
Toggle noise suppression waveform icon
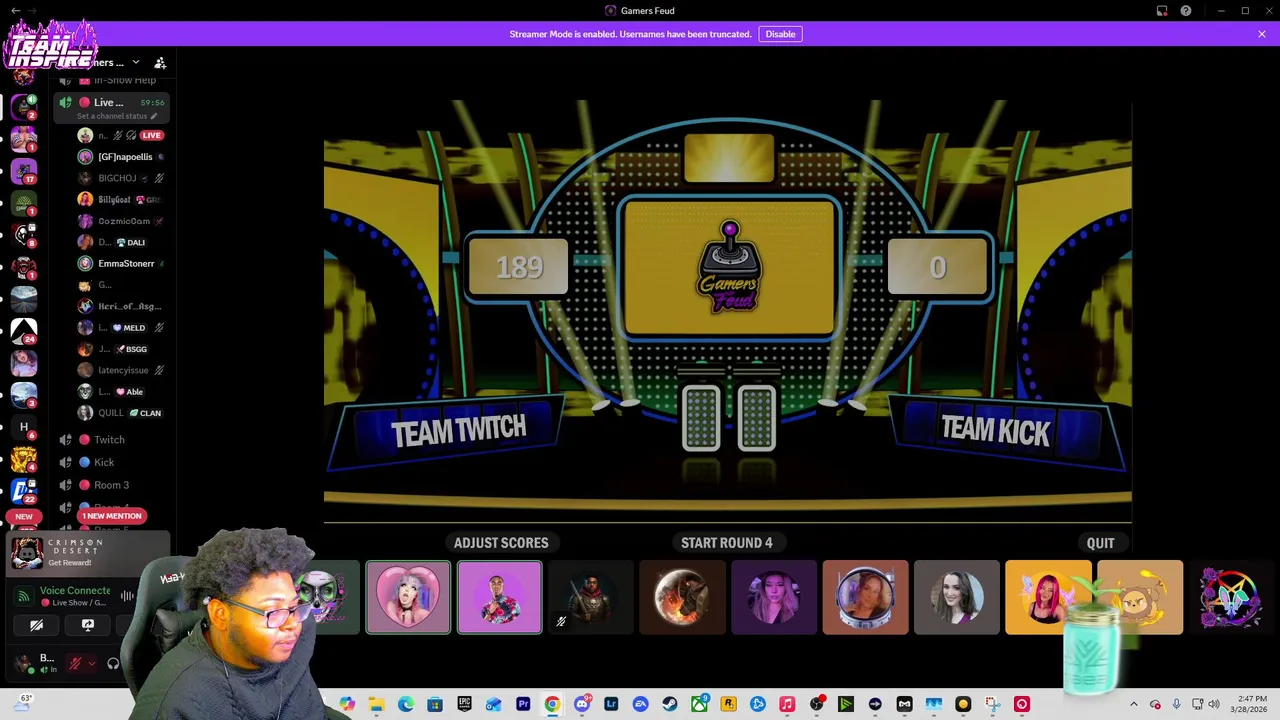pyautogui.click(x=128, y=596)
